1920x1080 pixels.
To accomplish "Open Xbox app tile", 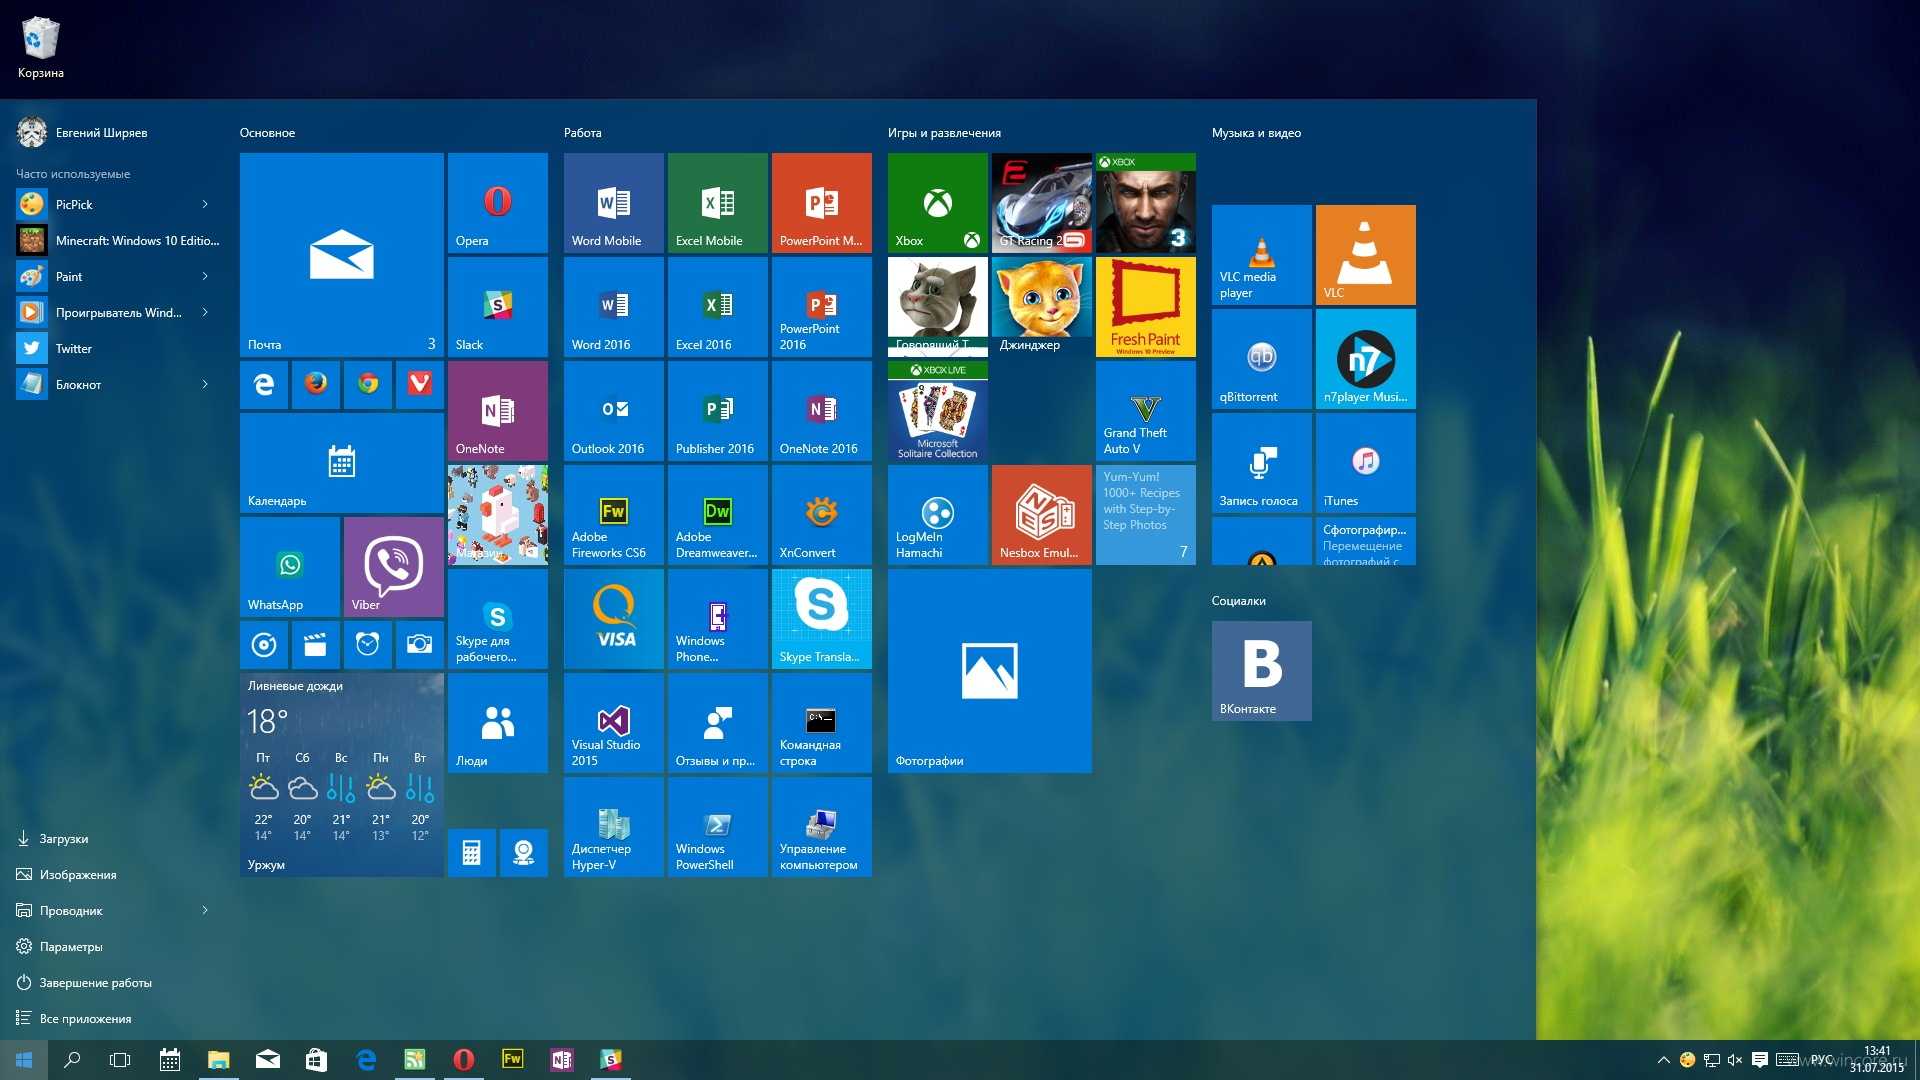I will click(x=936, y=200).
